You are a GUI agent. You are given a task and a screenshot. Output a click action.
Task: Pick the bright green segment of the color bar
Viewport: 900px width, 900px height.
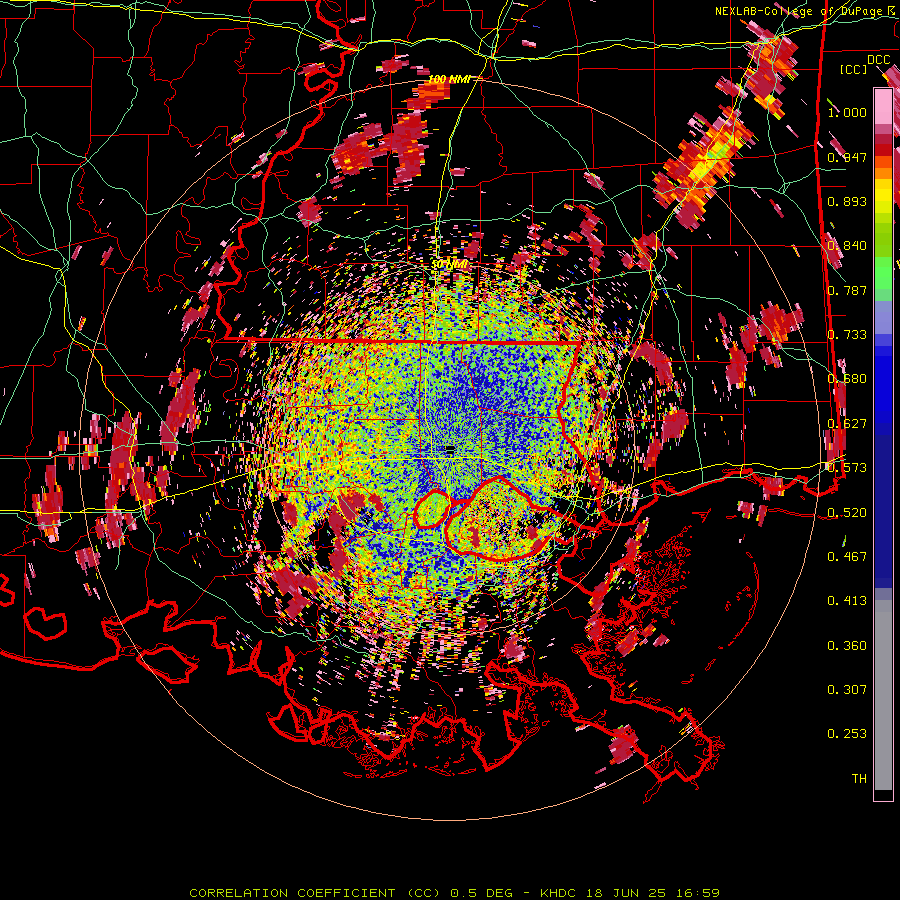pos(883,274)
